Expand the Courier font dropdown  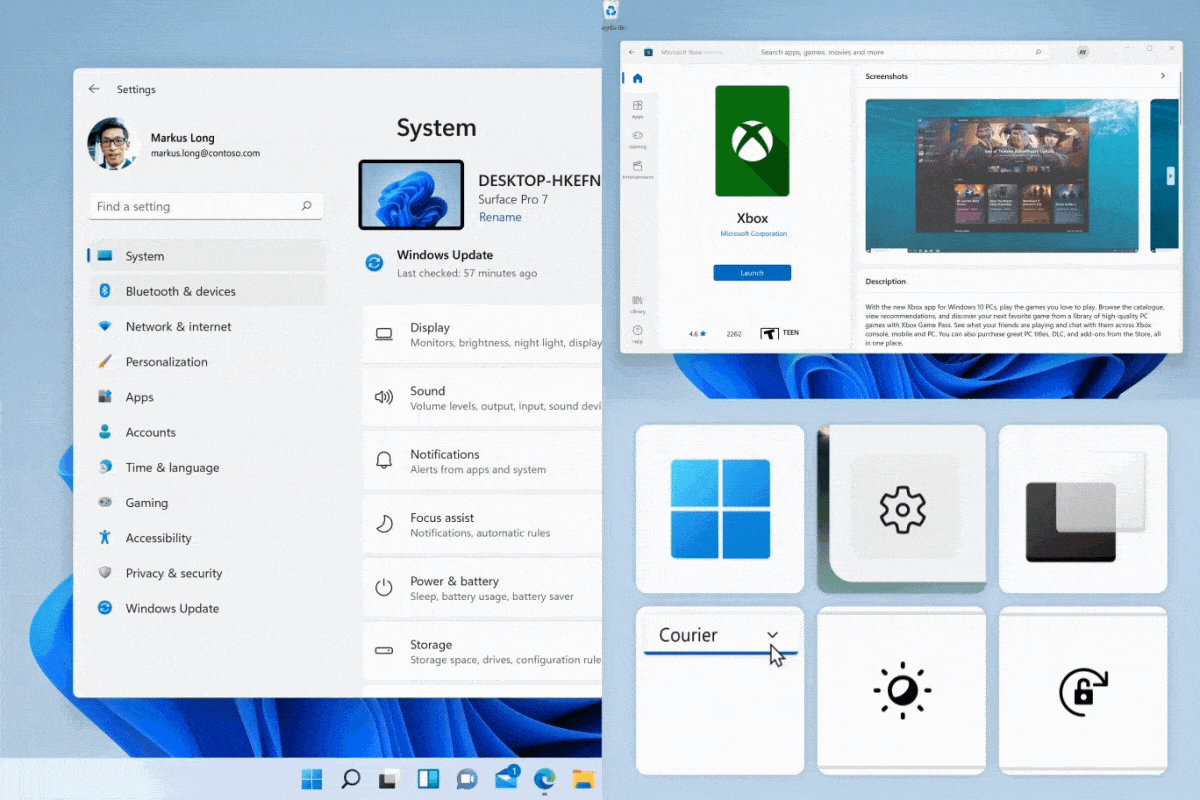point(772,634)
